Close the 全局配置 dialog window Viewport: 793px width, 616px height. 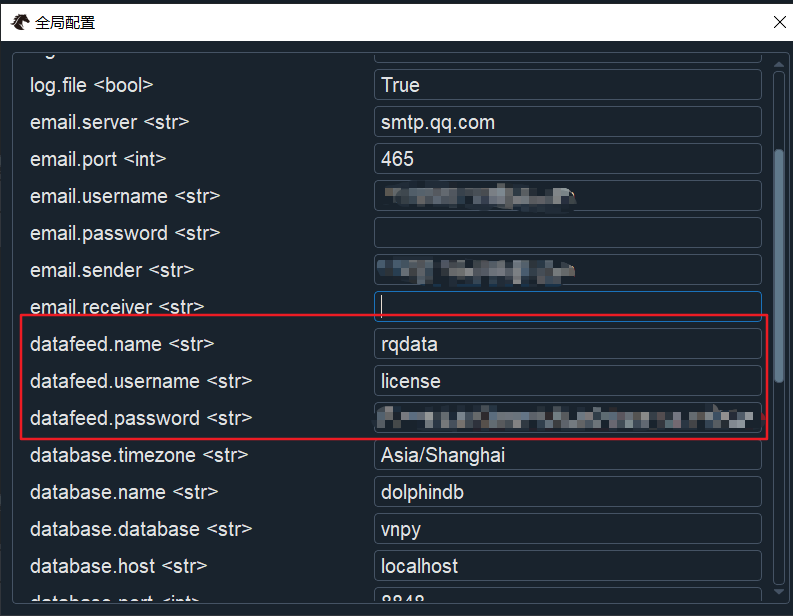click(779, 21)
